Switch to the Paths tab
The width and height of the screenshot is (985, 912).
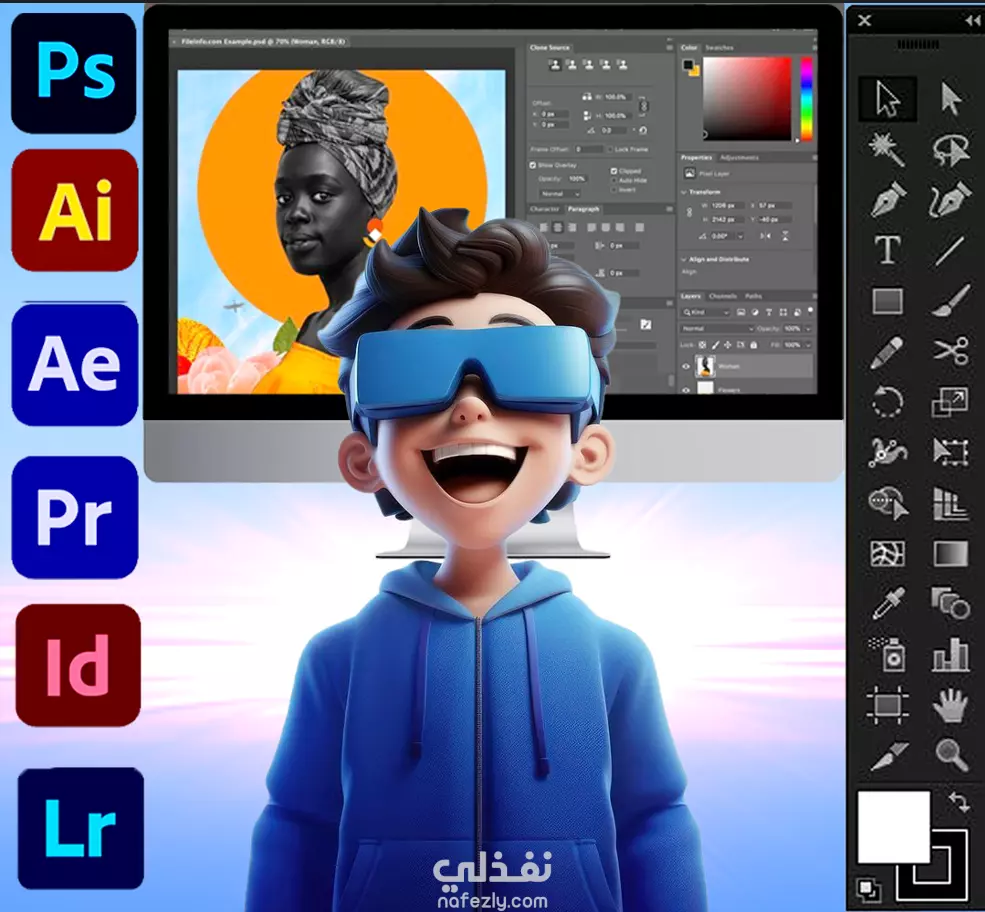pos(753,296)
